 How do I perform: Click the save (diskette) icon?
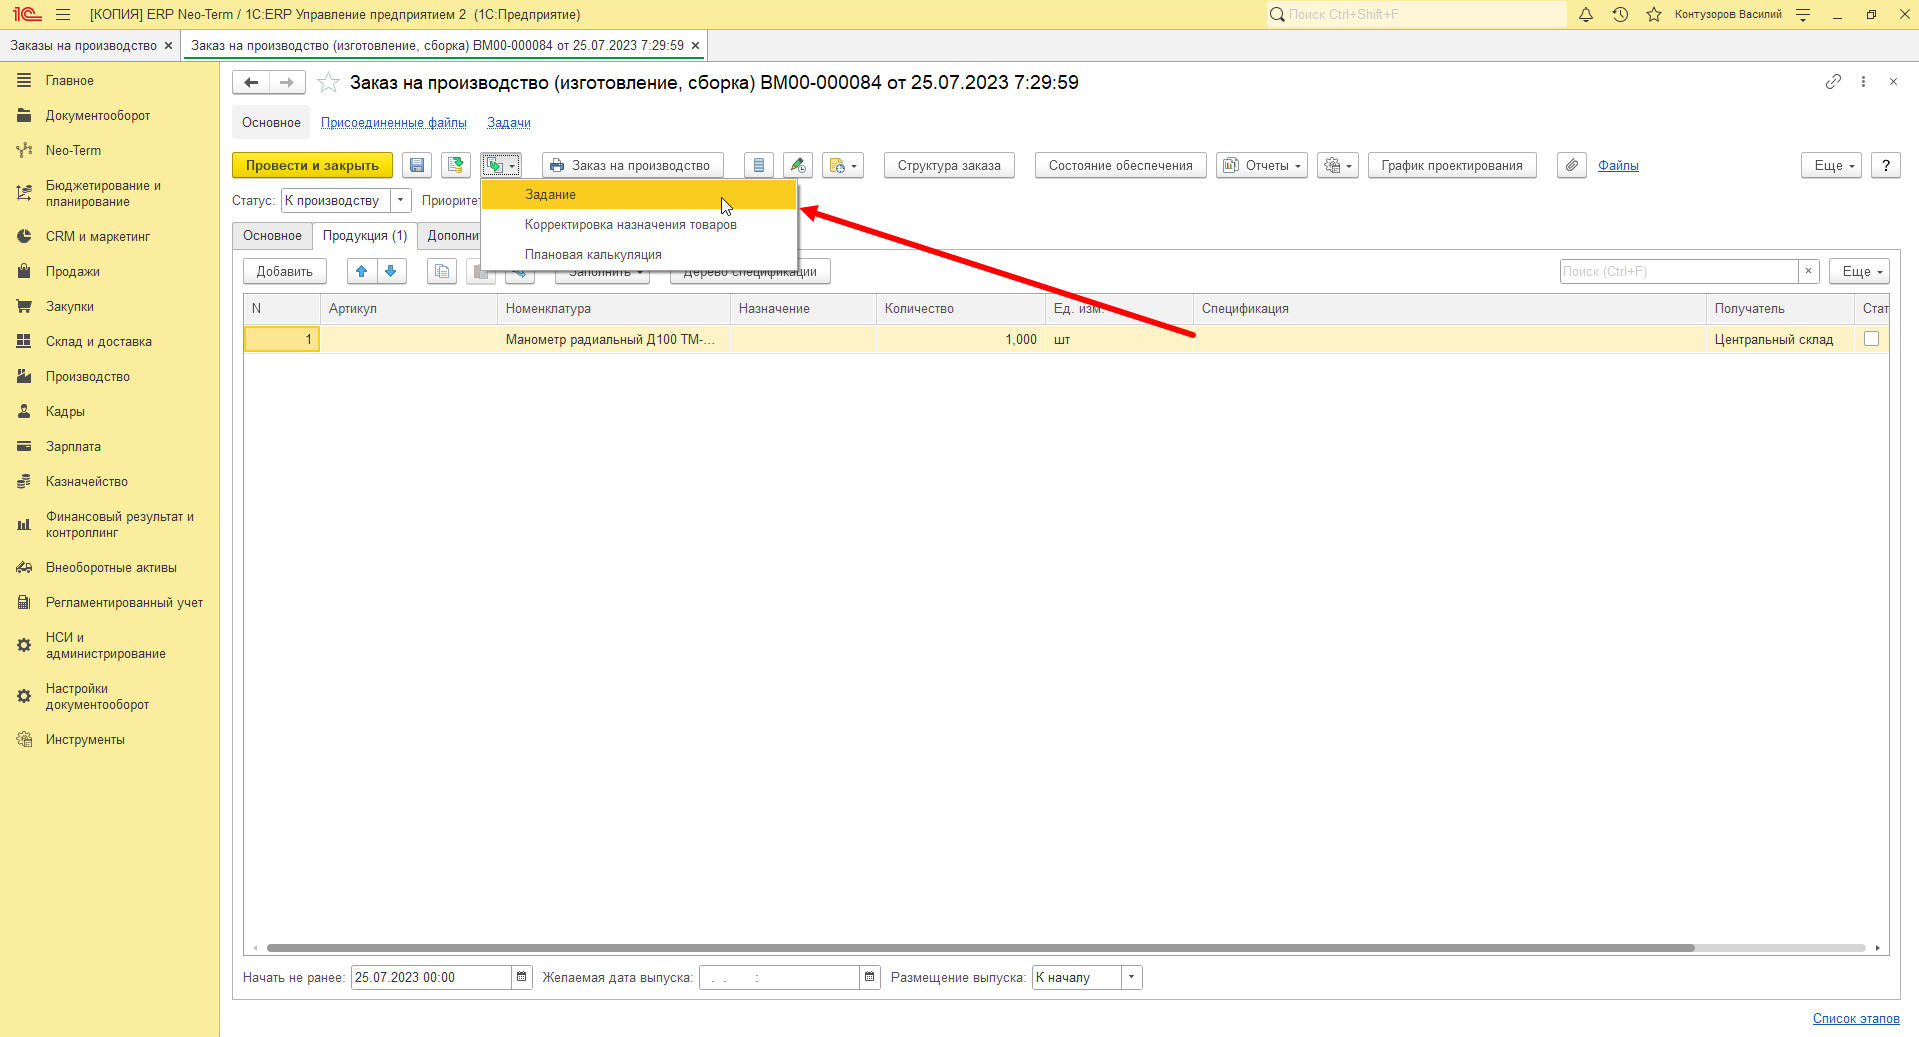tap(417, 166)
